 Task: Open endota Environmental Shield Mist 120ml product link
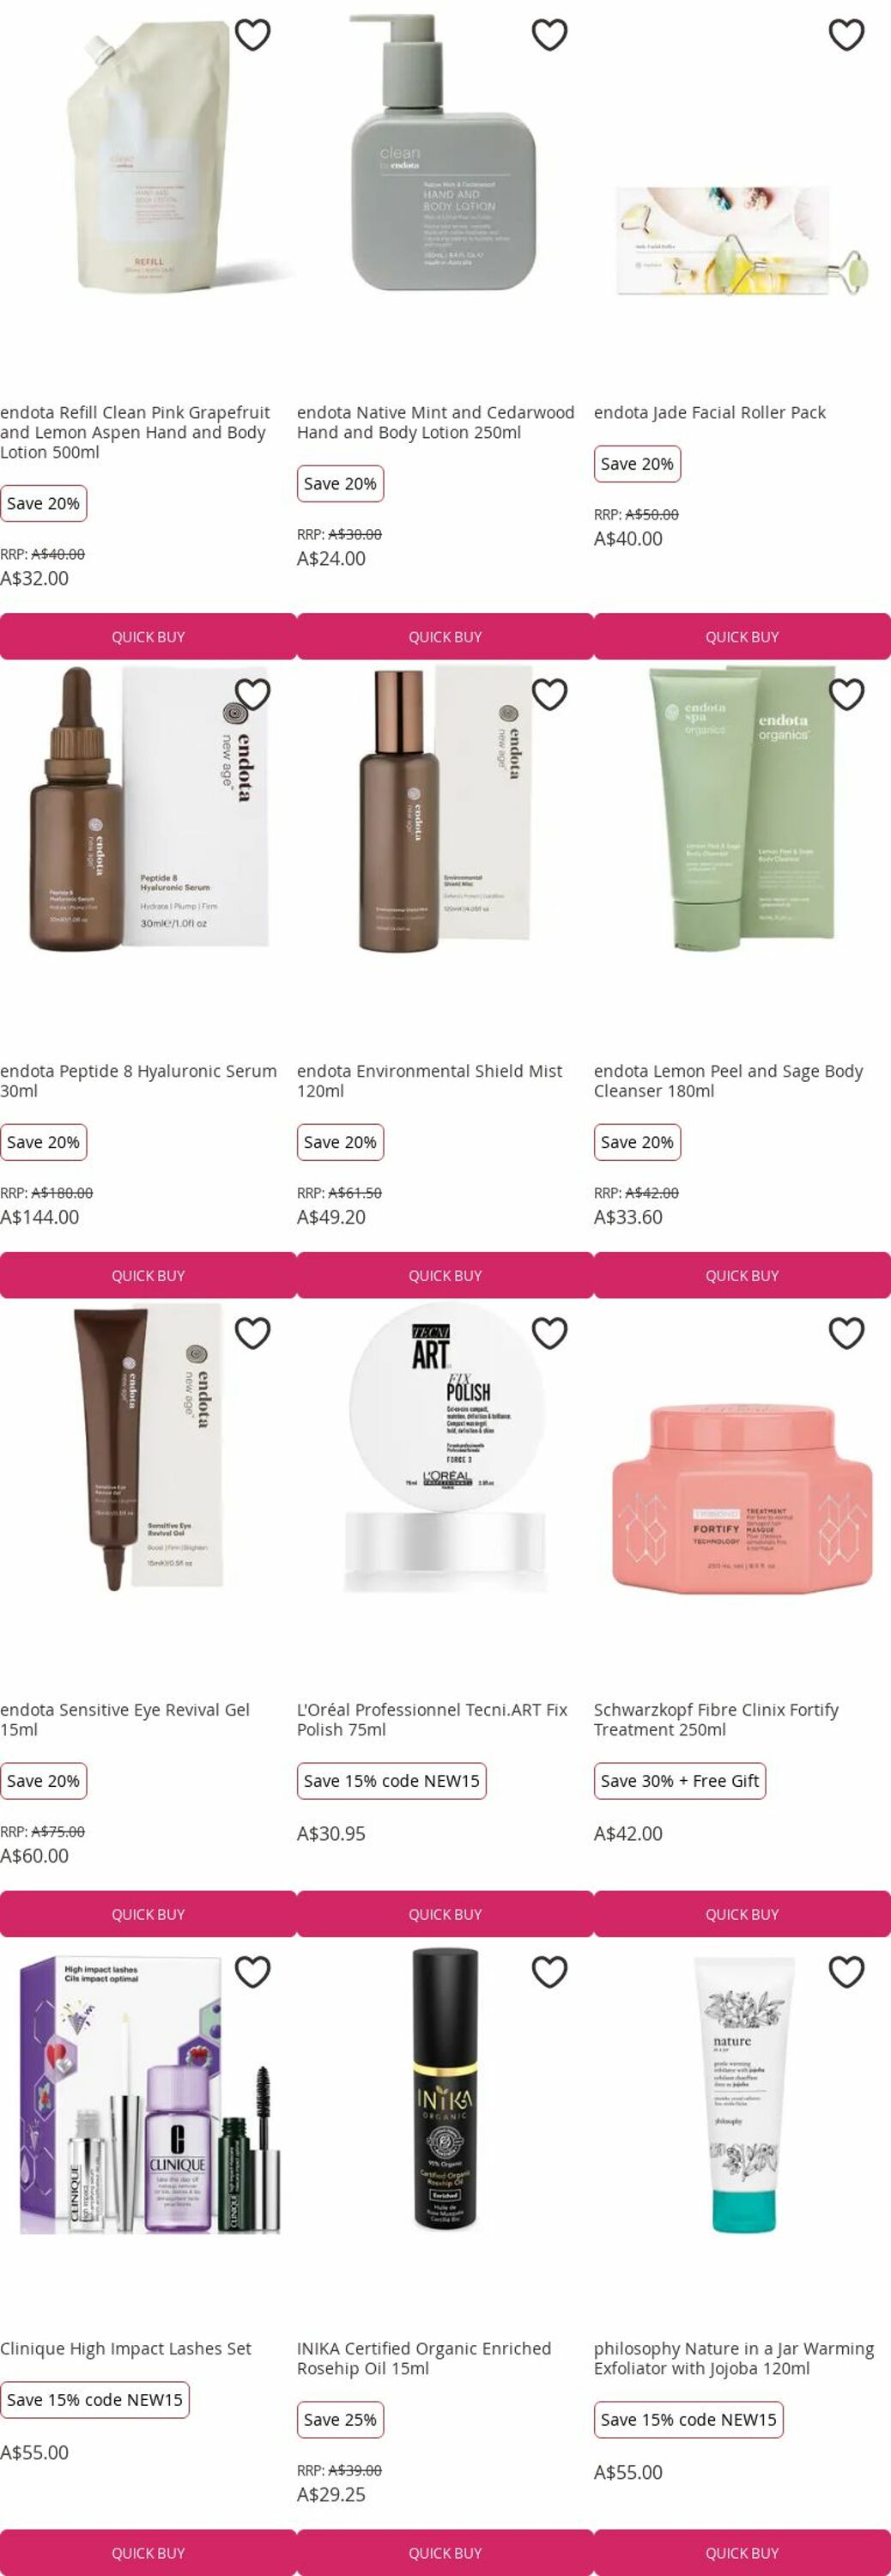[430, 1081]
